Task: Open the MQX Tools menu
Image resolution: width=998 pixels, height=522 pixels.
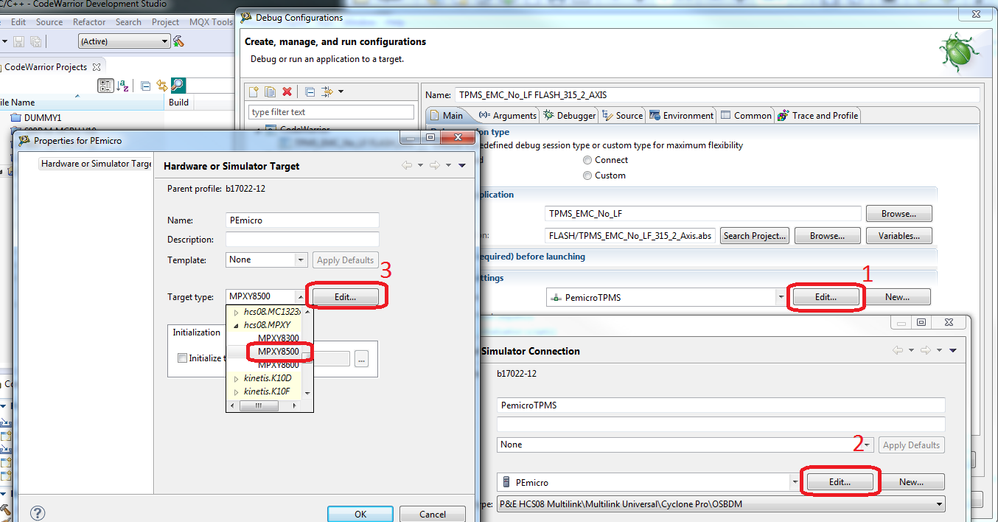Action: pos(211,22)
